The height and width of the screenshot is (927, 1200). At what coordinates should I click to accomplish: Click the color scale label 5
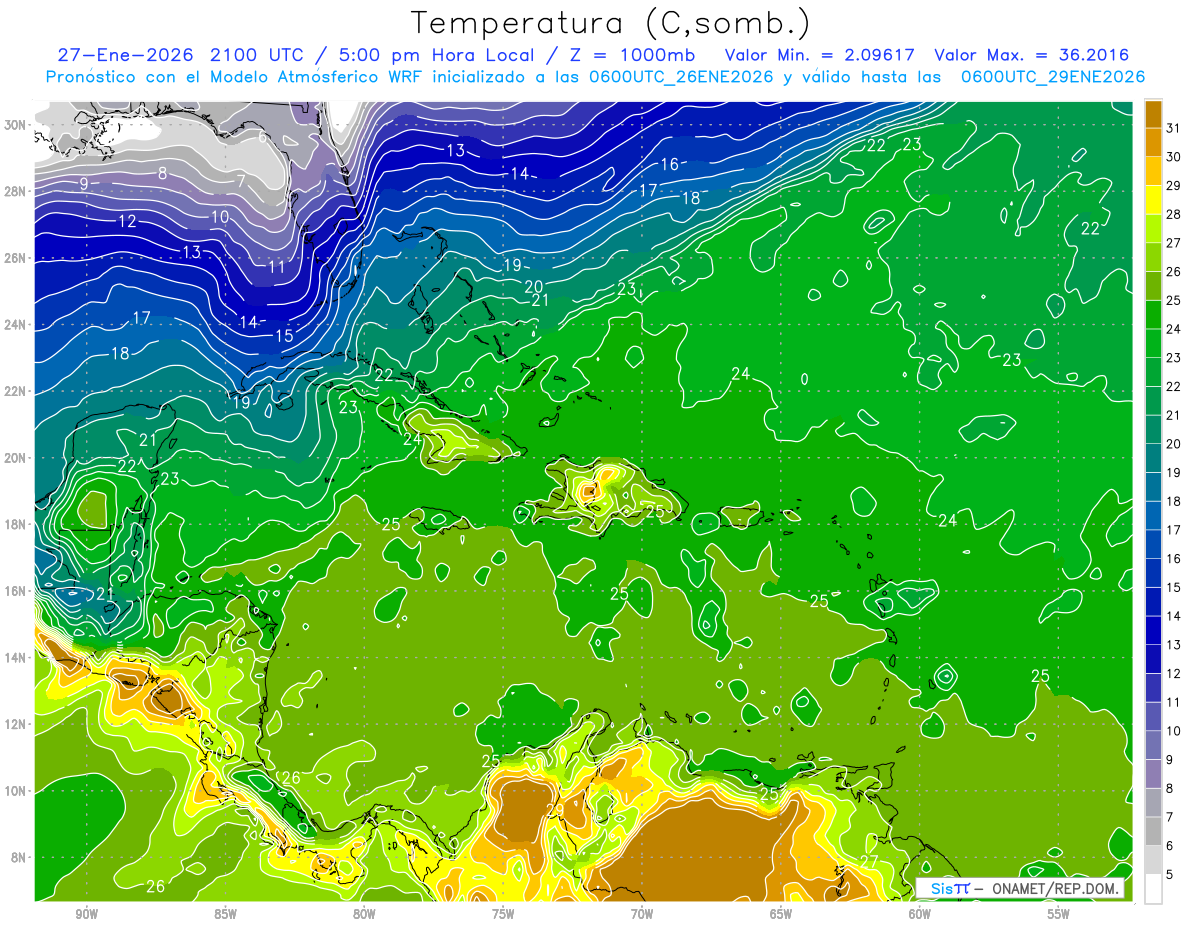click(x=1171, y=875)
